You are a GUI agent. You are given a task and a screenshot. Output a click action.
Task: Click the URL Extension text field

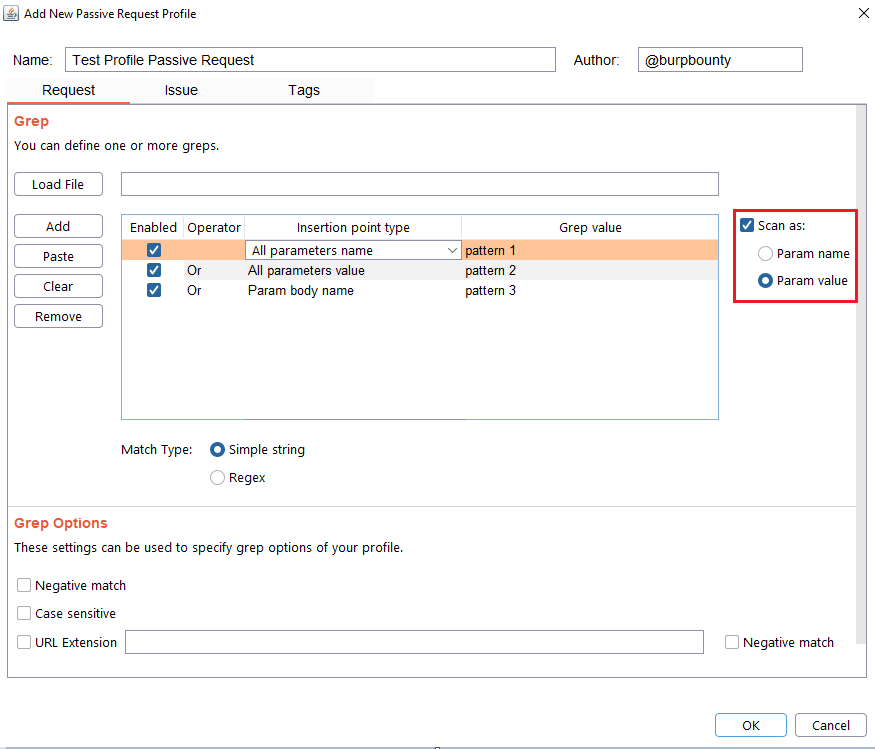414,642
